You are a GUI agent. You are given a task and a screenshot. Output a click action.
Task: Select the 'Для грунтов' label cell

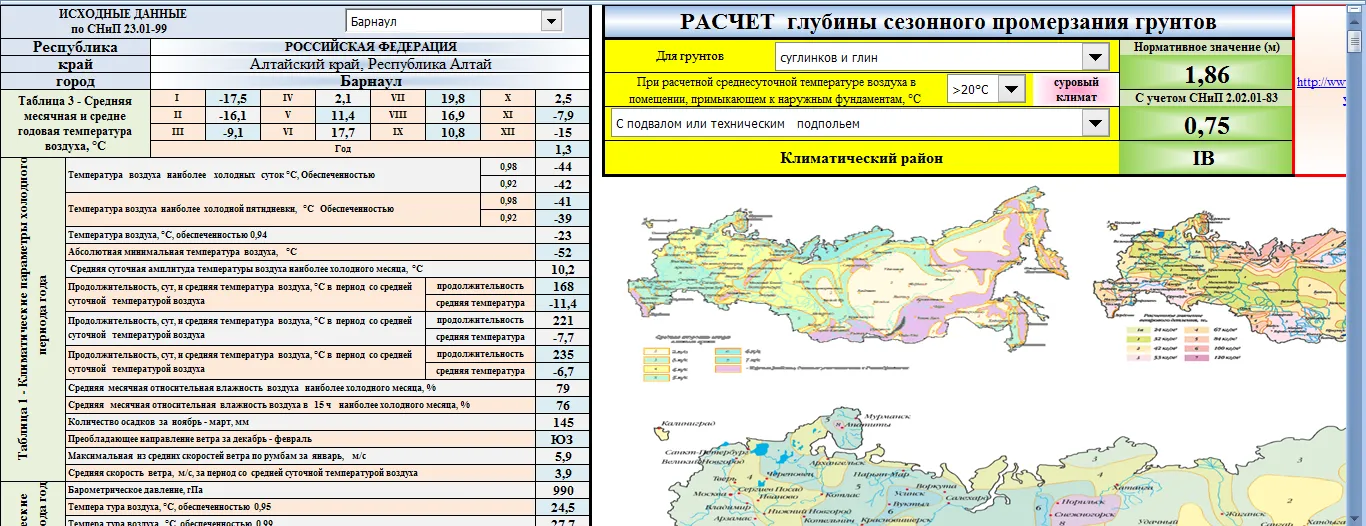[690, 57]
